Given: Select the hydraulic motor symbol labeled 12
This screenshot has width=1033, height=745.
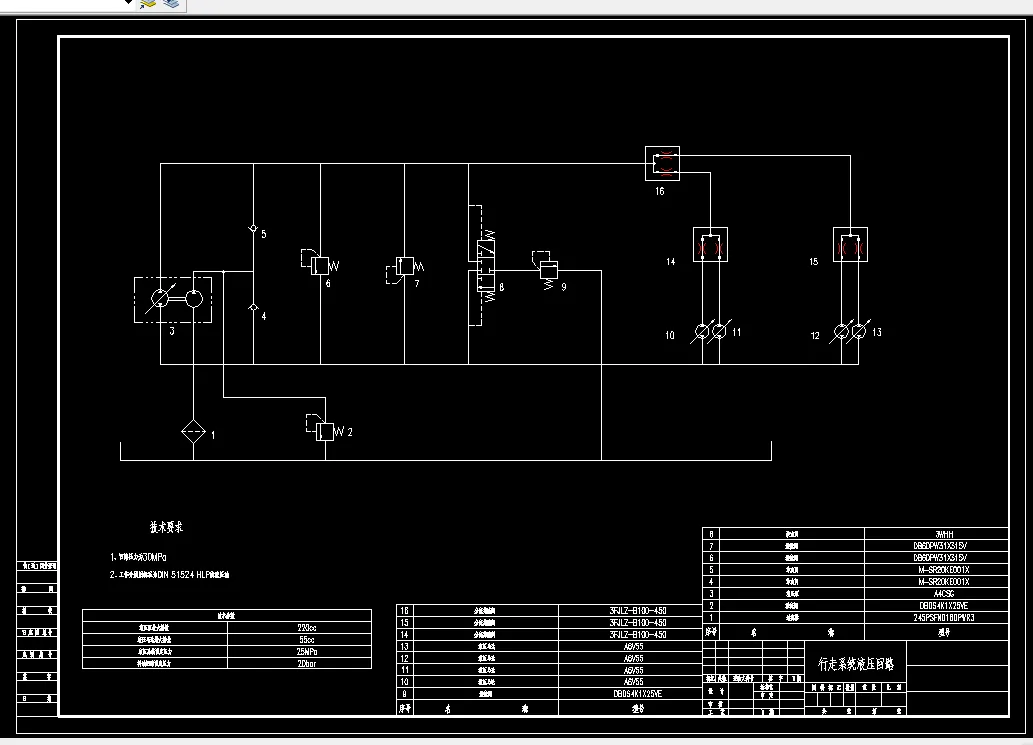Looking at the screenshot, I should (x=841, y=333).
